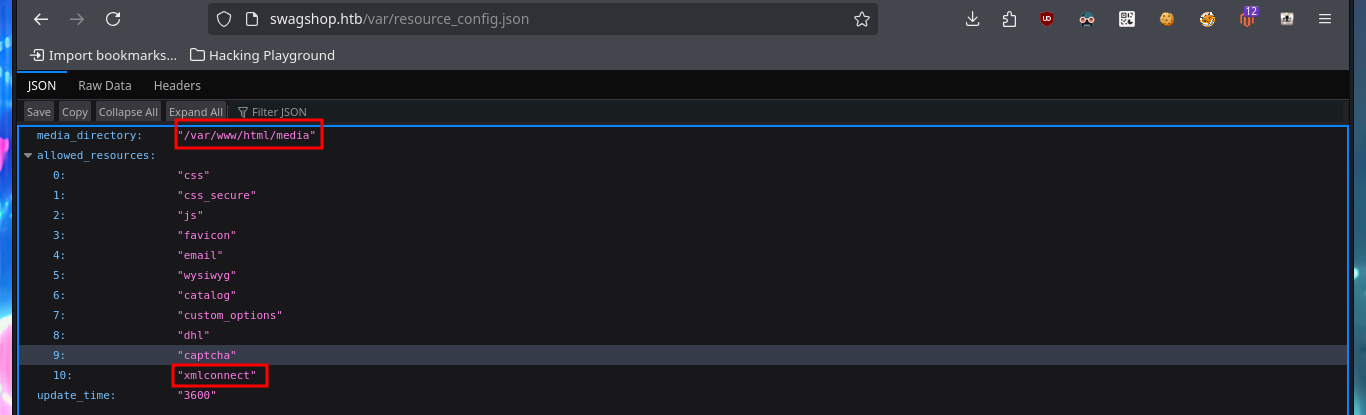Open the QR code extension icon
This screenshot has height=415, width=1366.
[1127, 19]
